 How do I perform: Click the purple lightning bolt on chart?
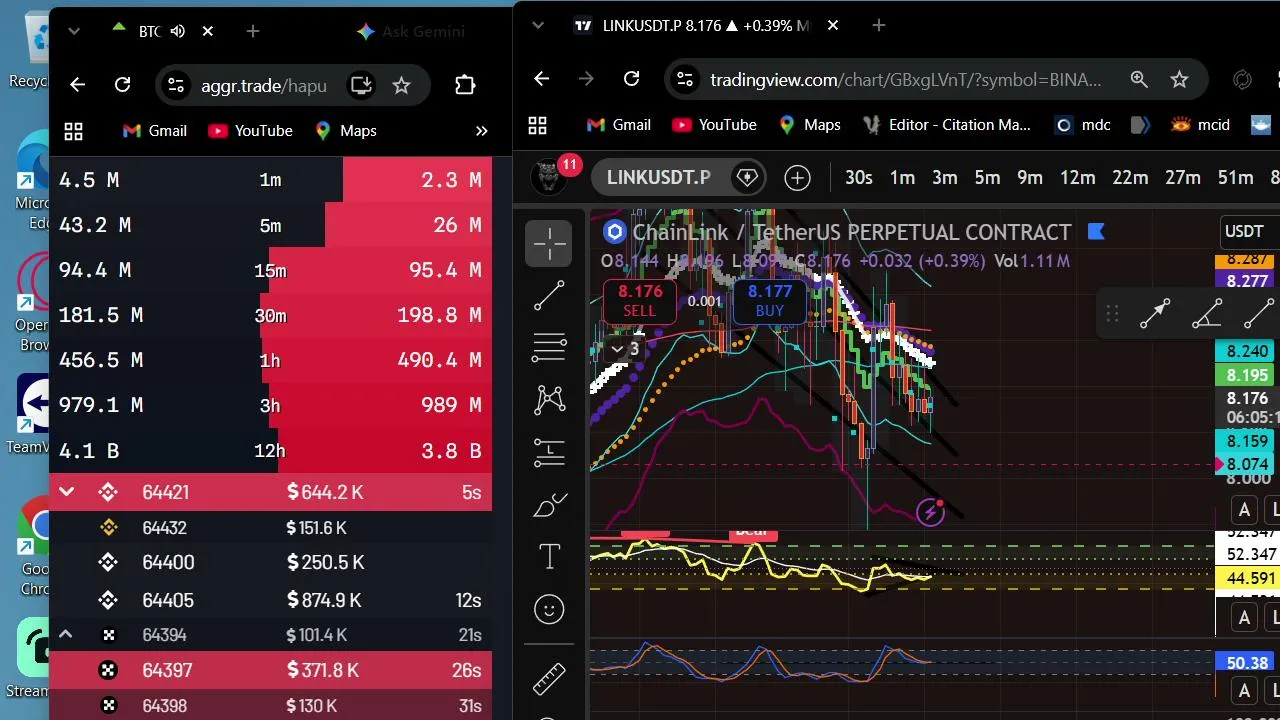tap(930, 513)
